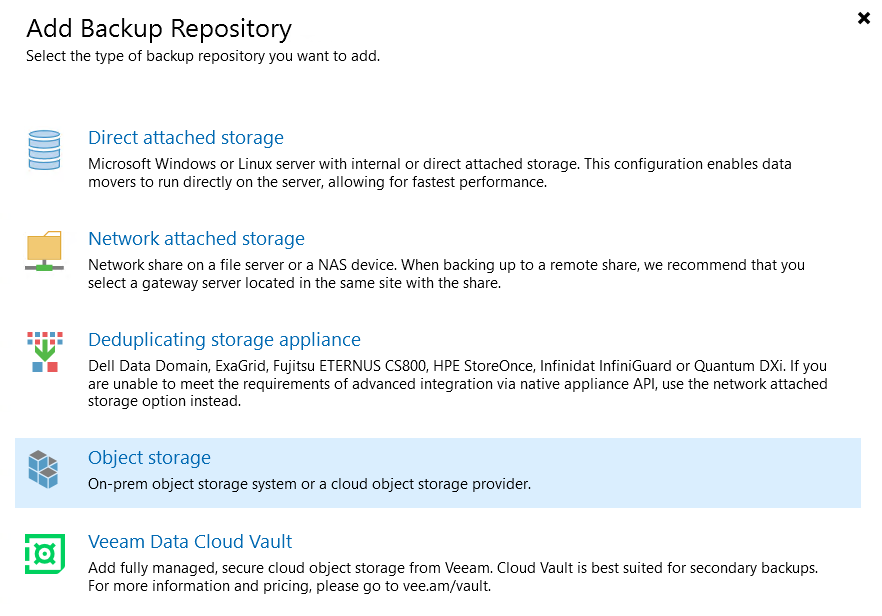This screenshot has height=616, width=882.
Task: Pick Network attached storage as repository type
Action: (196, 238)
